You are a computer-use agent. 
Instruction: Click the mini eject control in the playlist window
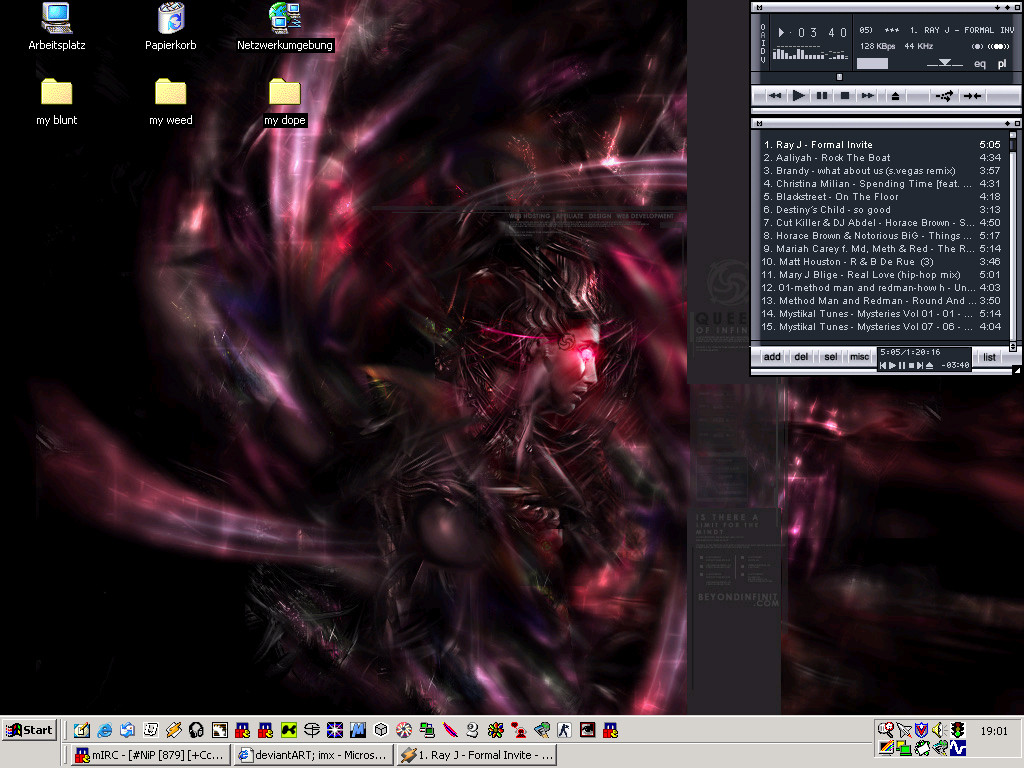click(929, 366)
